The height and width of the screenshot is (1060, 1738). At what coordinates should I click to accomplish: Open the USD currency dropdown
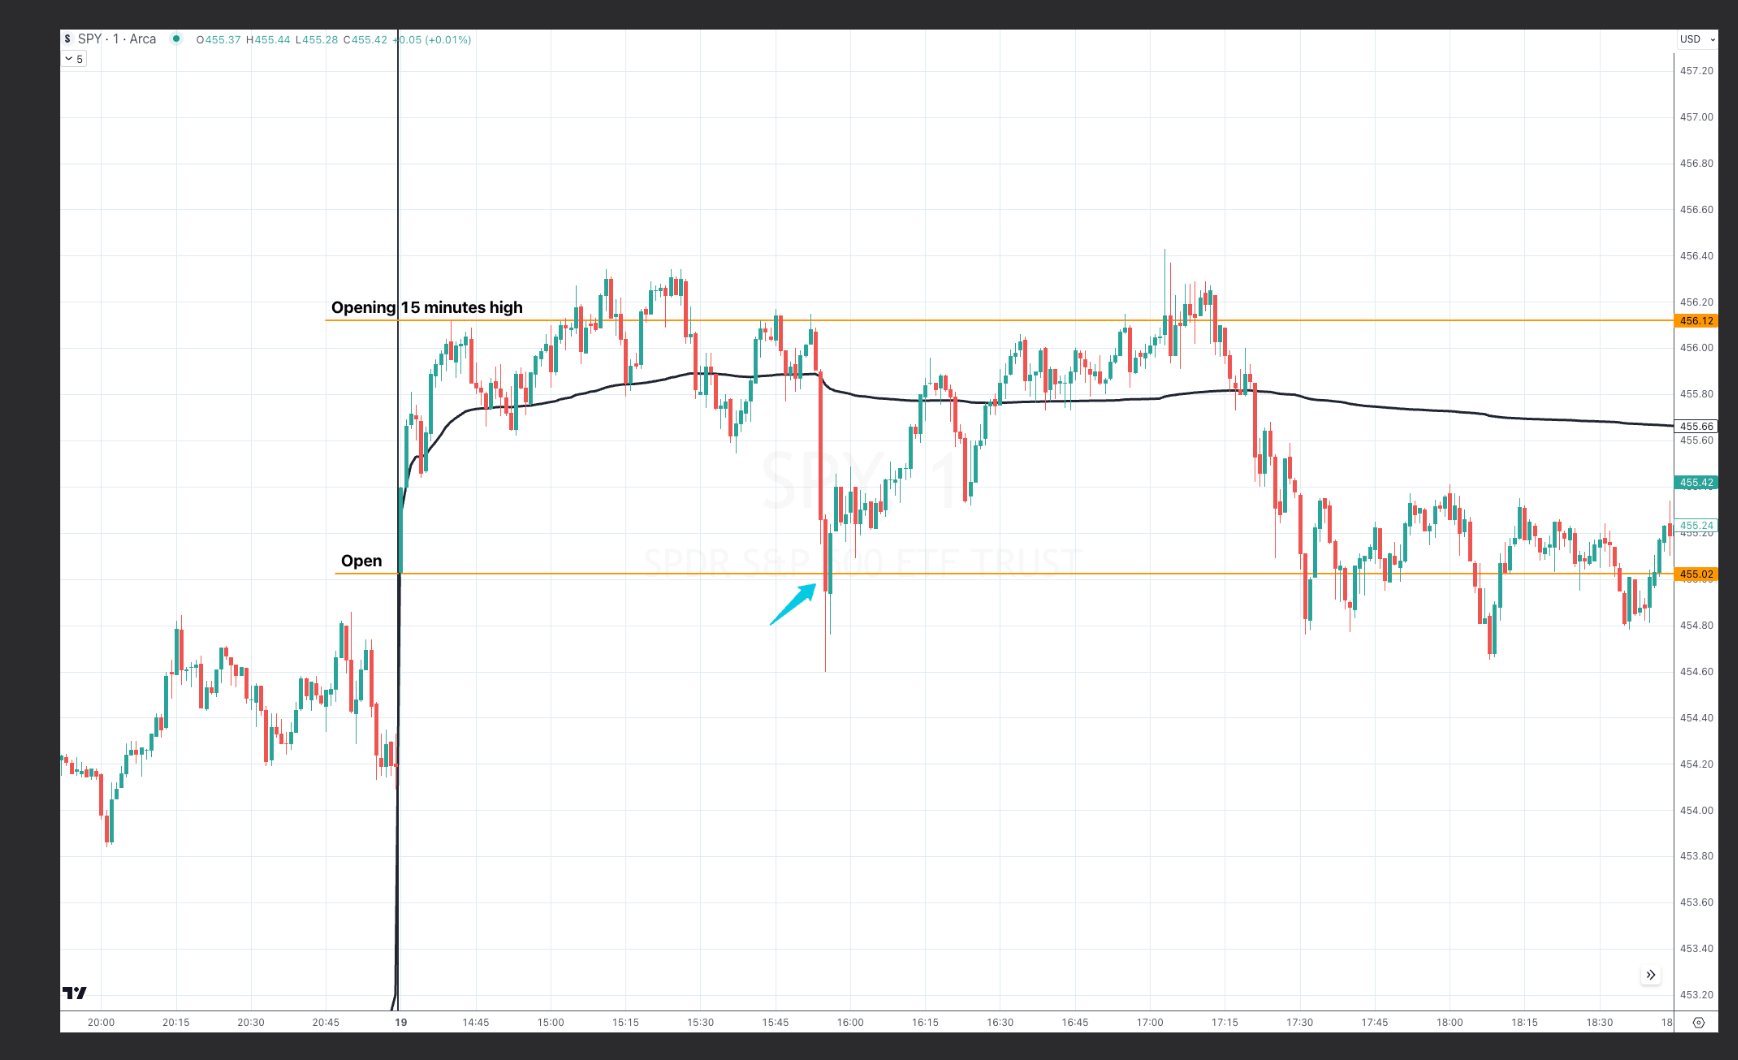pyautogui.click(x=1696, y=39)
